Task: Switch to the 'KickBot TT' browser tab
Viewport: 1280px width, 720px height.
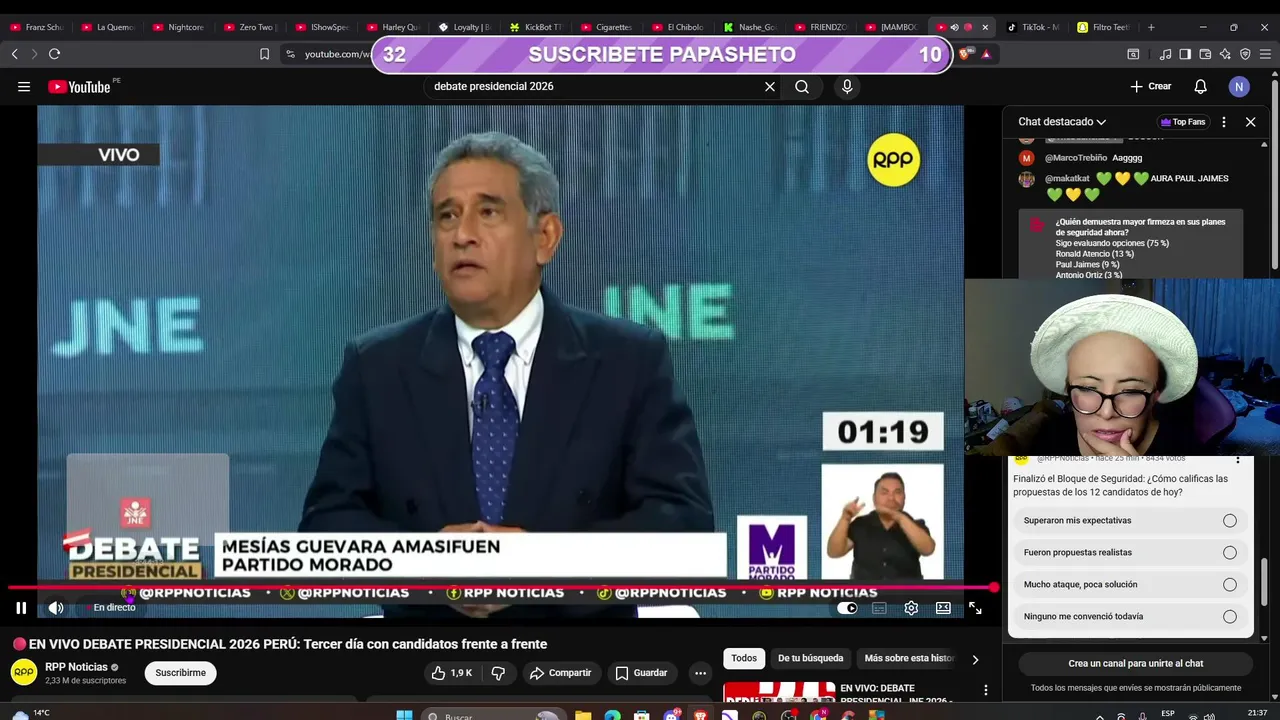Action: (x=536, y=27)
